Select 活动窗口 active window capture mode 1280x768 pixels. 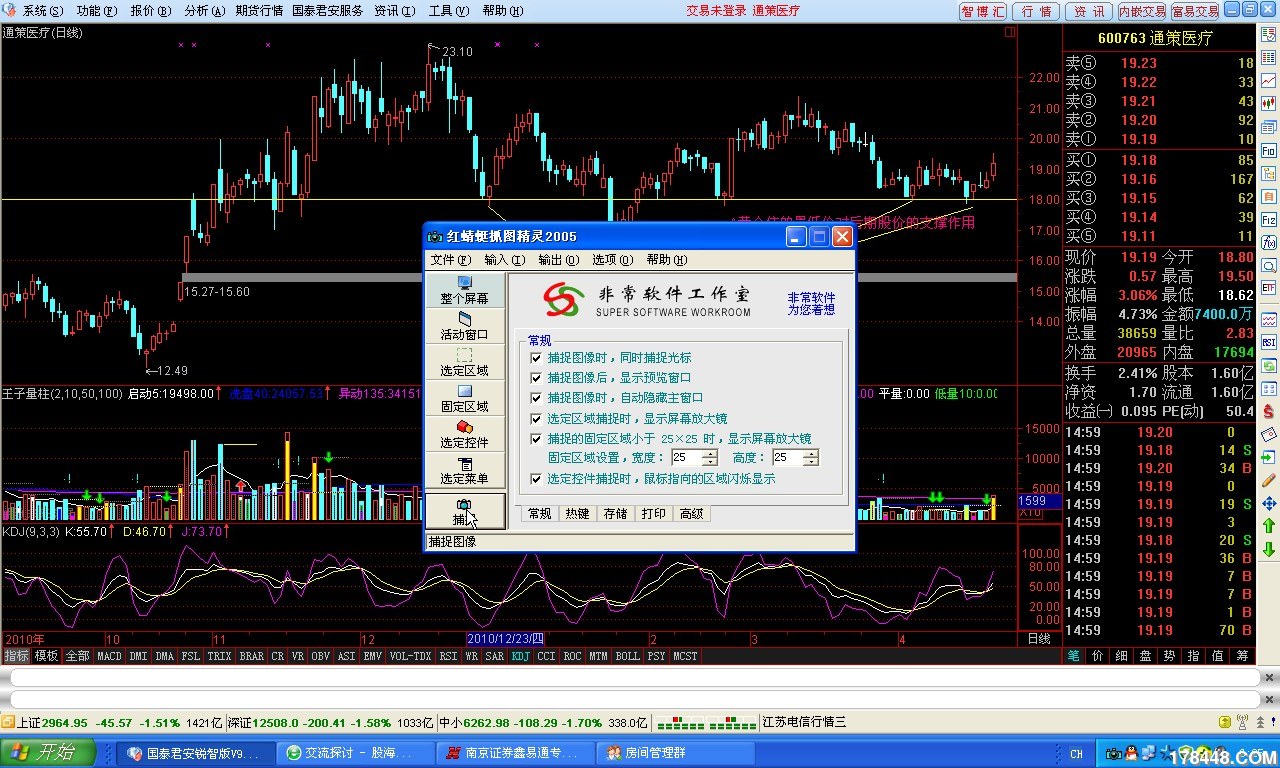point(465,327)
